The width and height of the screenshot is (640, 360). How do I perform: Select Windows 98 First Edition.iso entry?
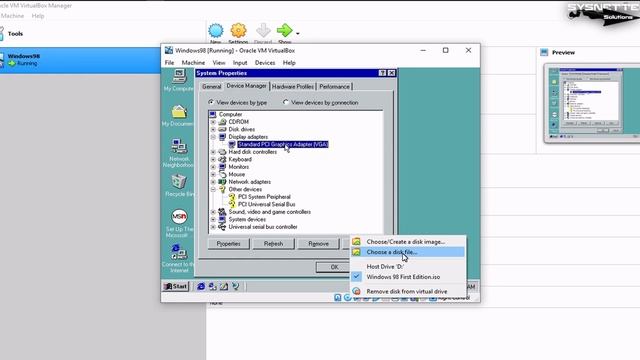pos(408,277)
